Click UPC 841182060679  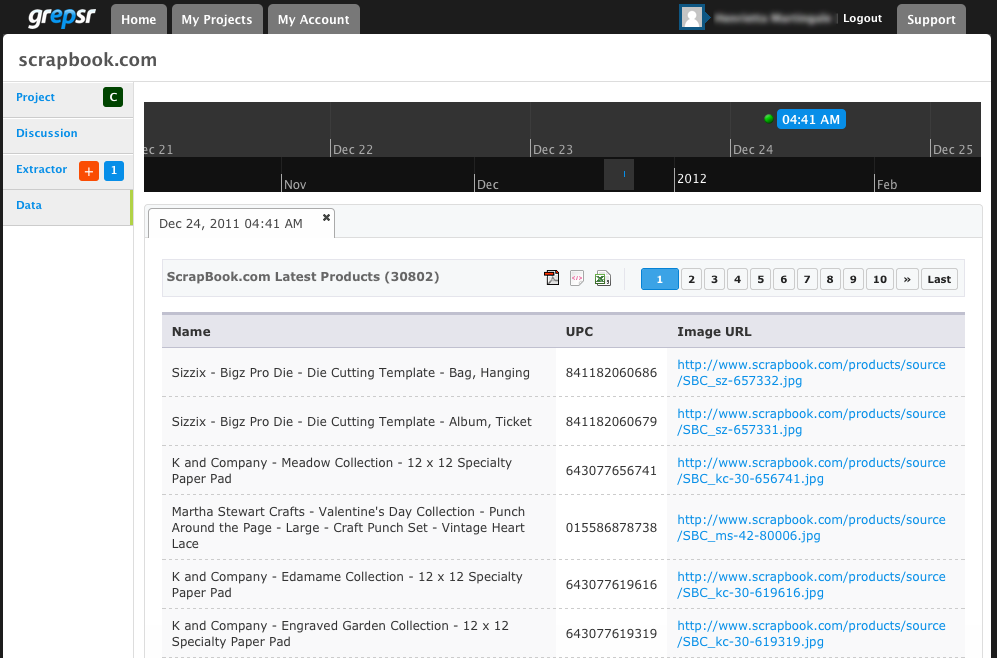pos(611,422)
